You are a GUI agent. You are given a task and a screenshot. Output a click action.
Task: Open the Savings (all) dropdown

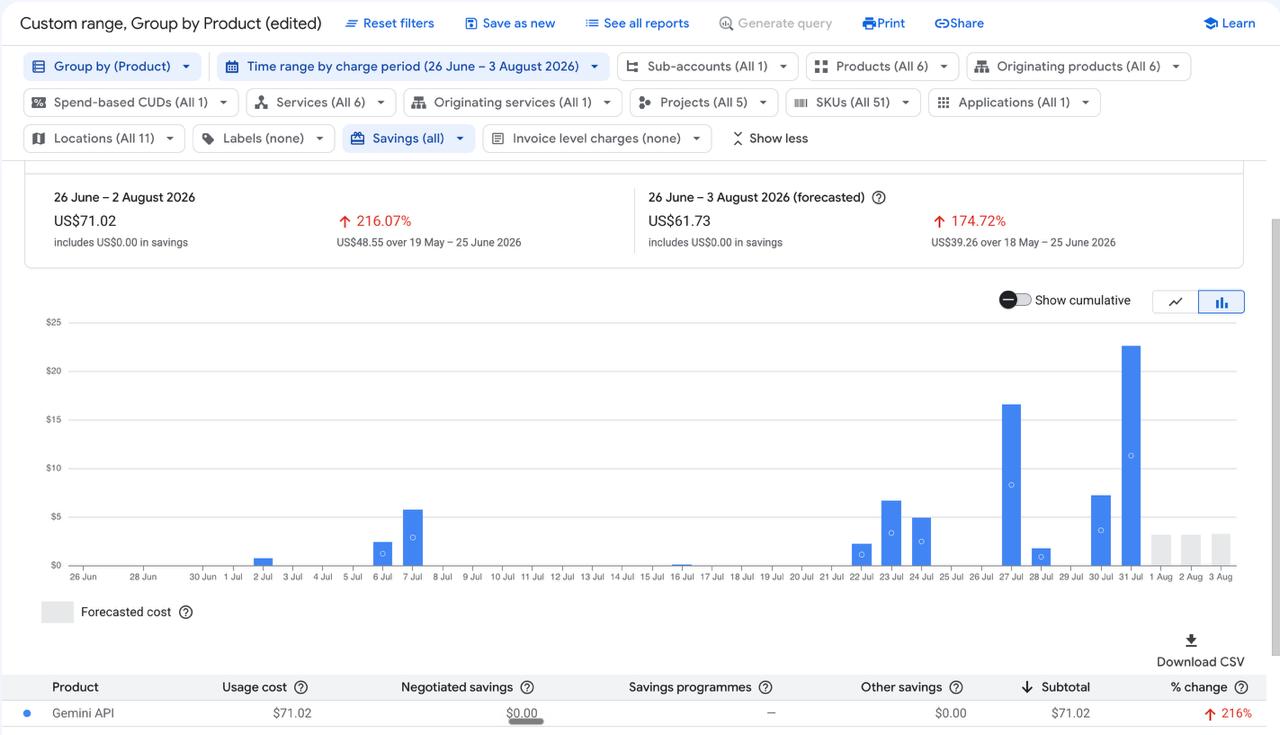[x=408, y=138]
